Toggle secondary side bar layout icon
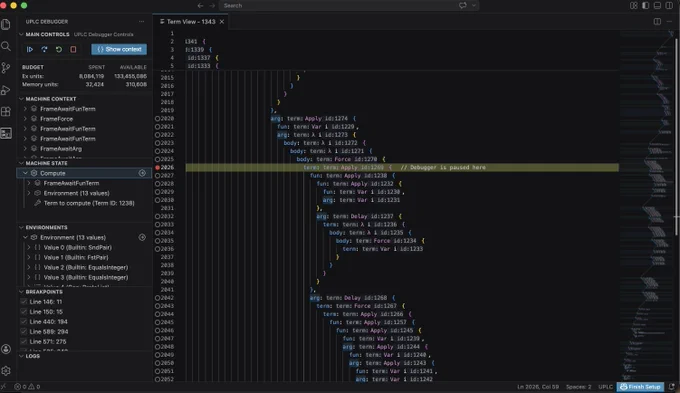This screenshot has height=393, width=680. point(669,6)
